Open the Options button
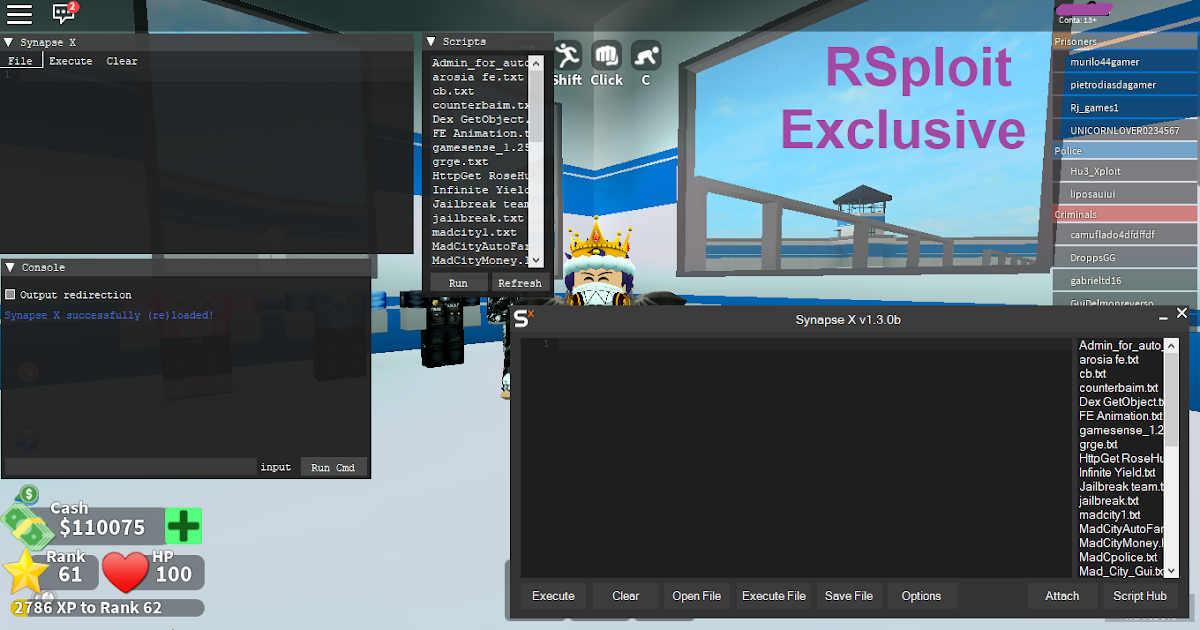 [x=922, y=596]
